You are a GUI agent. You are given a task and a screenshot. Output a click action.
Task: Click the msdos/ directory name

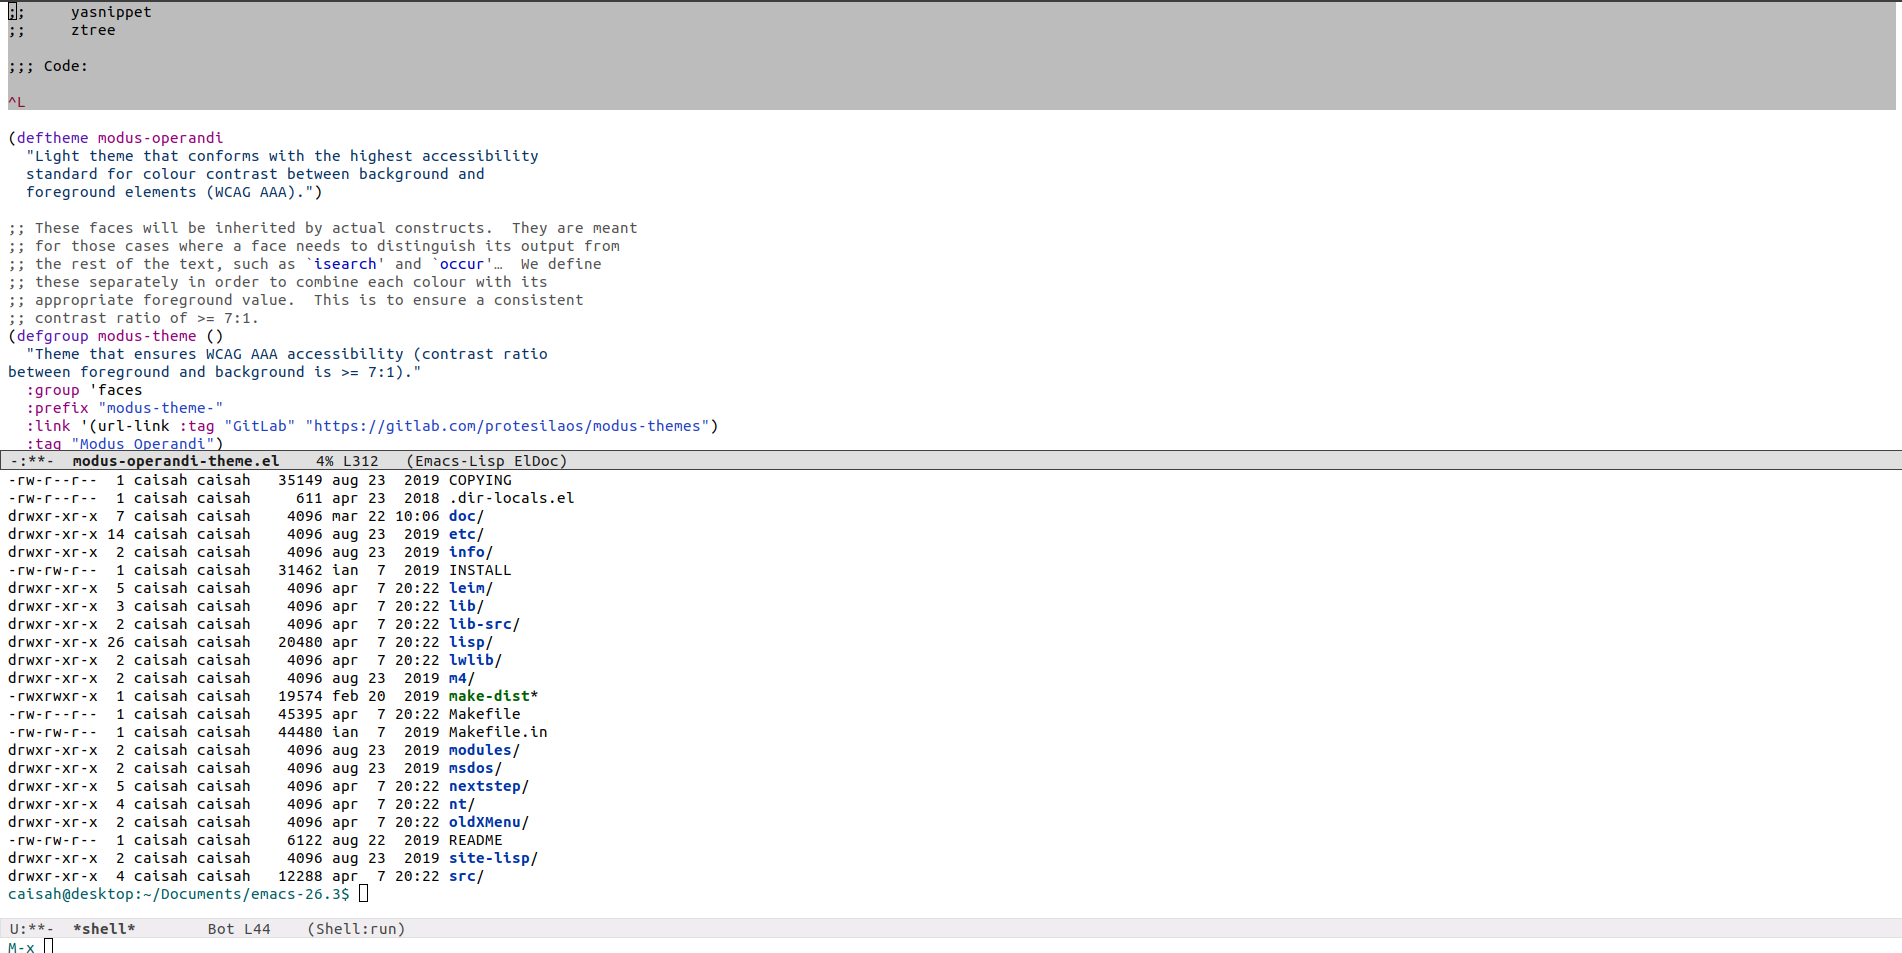[475, 768]
